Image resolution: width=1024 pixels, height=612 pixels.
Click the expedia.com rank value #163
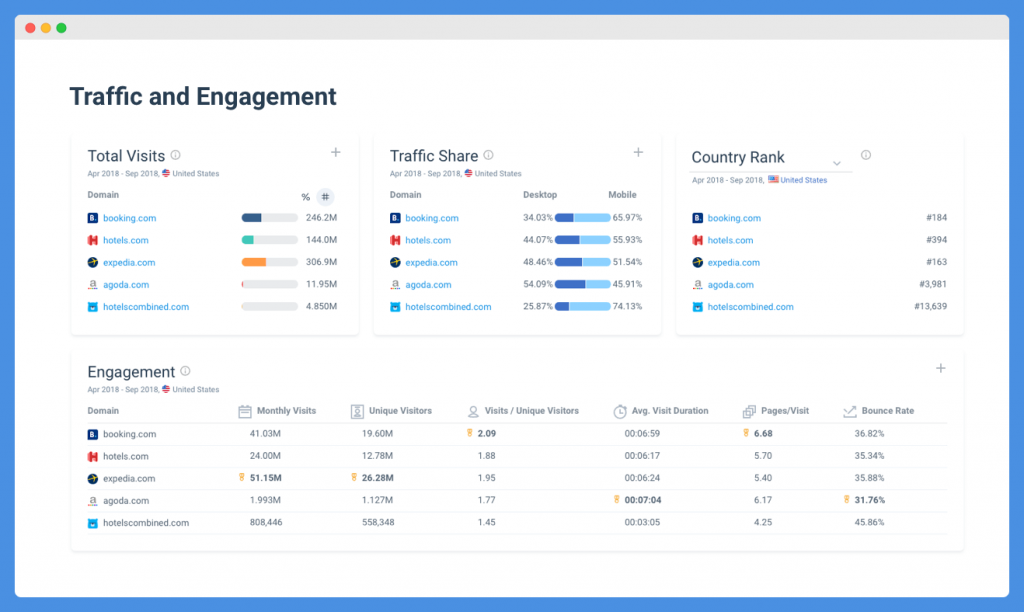pos(936,262)
